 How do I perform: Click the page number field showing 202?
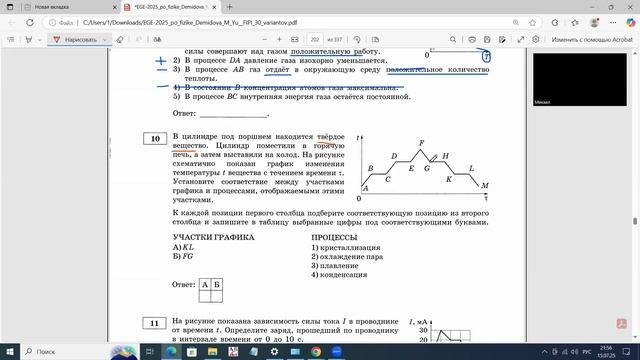(315, 40)
